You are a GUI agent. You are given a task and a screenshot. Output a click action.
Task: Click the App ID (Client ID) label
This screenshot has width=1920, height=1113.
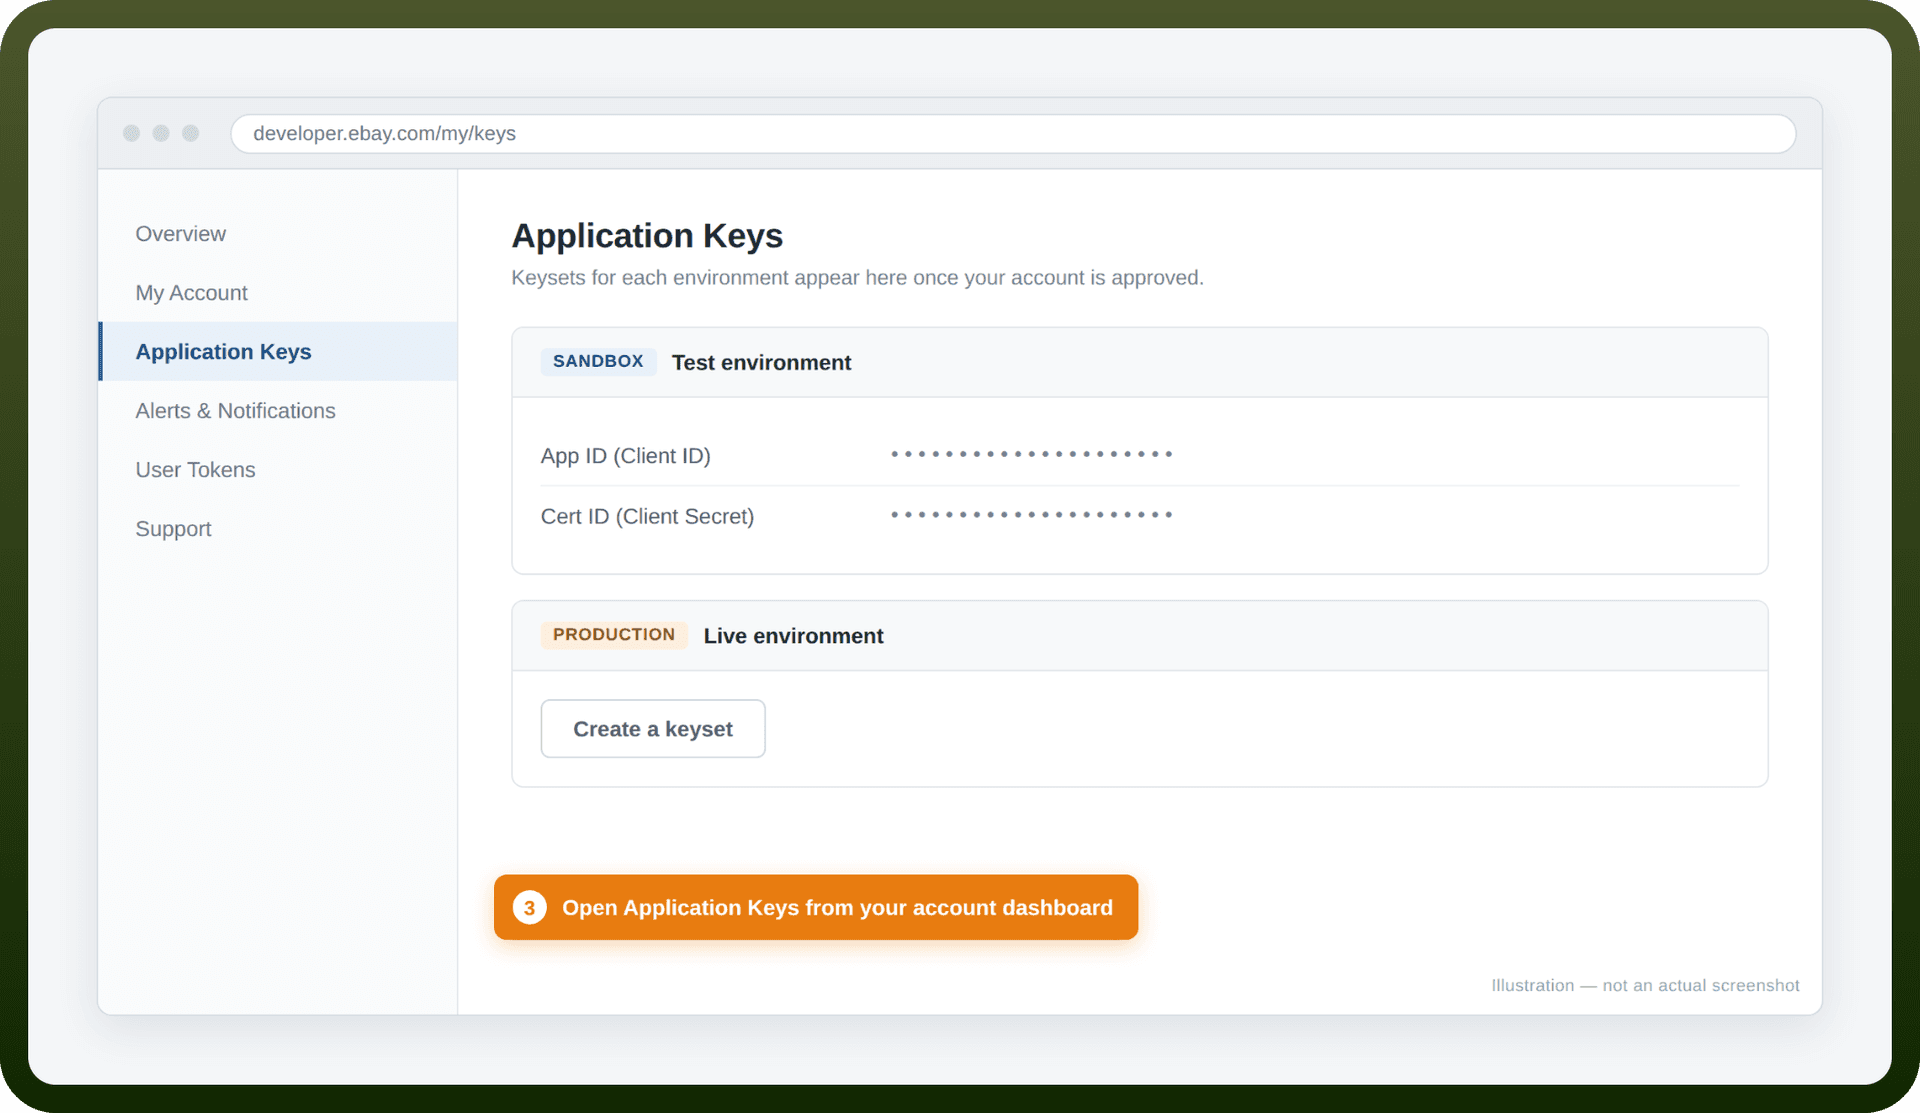click(x=625, y=456)
